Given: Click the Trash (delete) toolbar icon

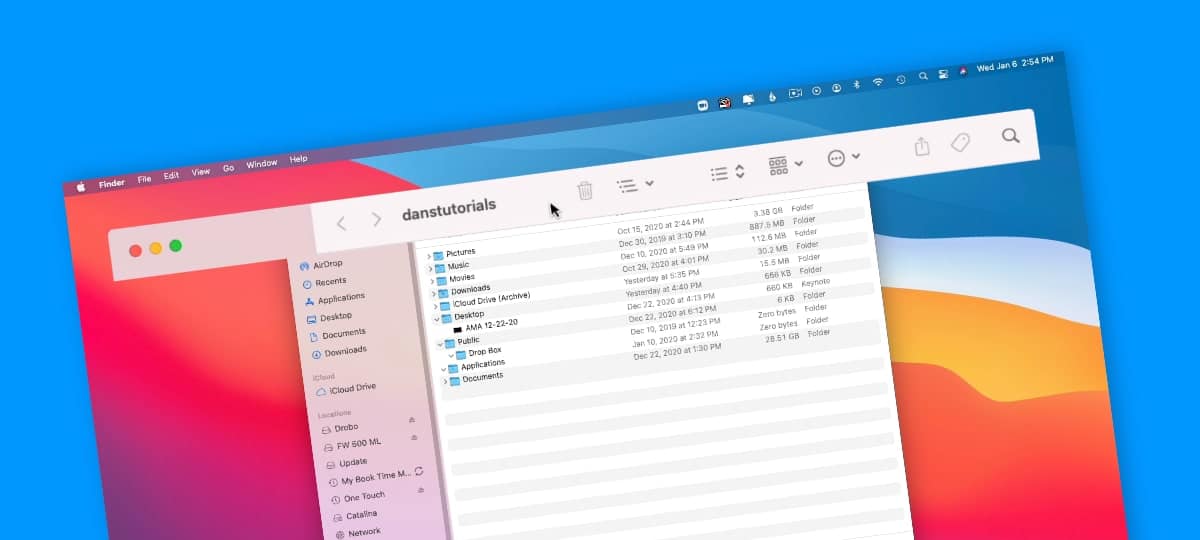Looking at the screenshot, I should click(x=585, y=190).
